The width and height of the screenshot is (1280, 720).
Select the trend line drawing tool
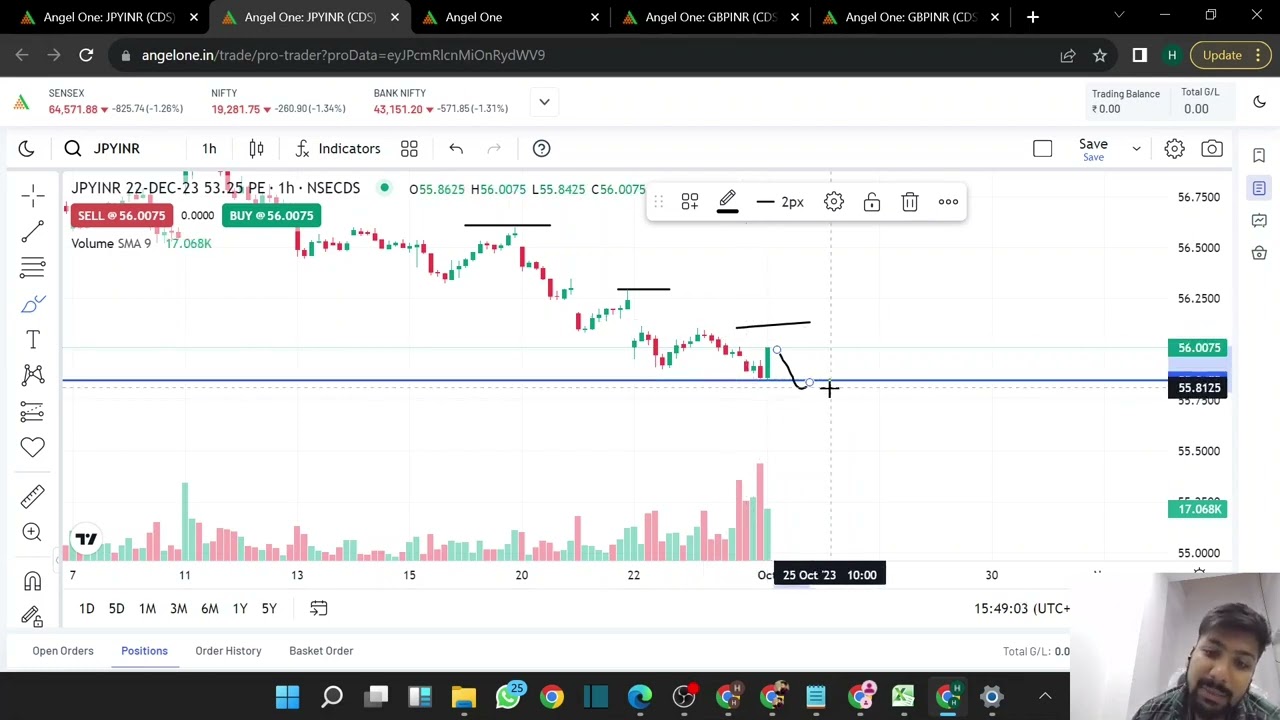(x=33, y=232)
